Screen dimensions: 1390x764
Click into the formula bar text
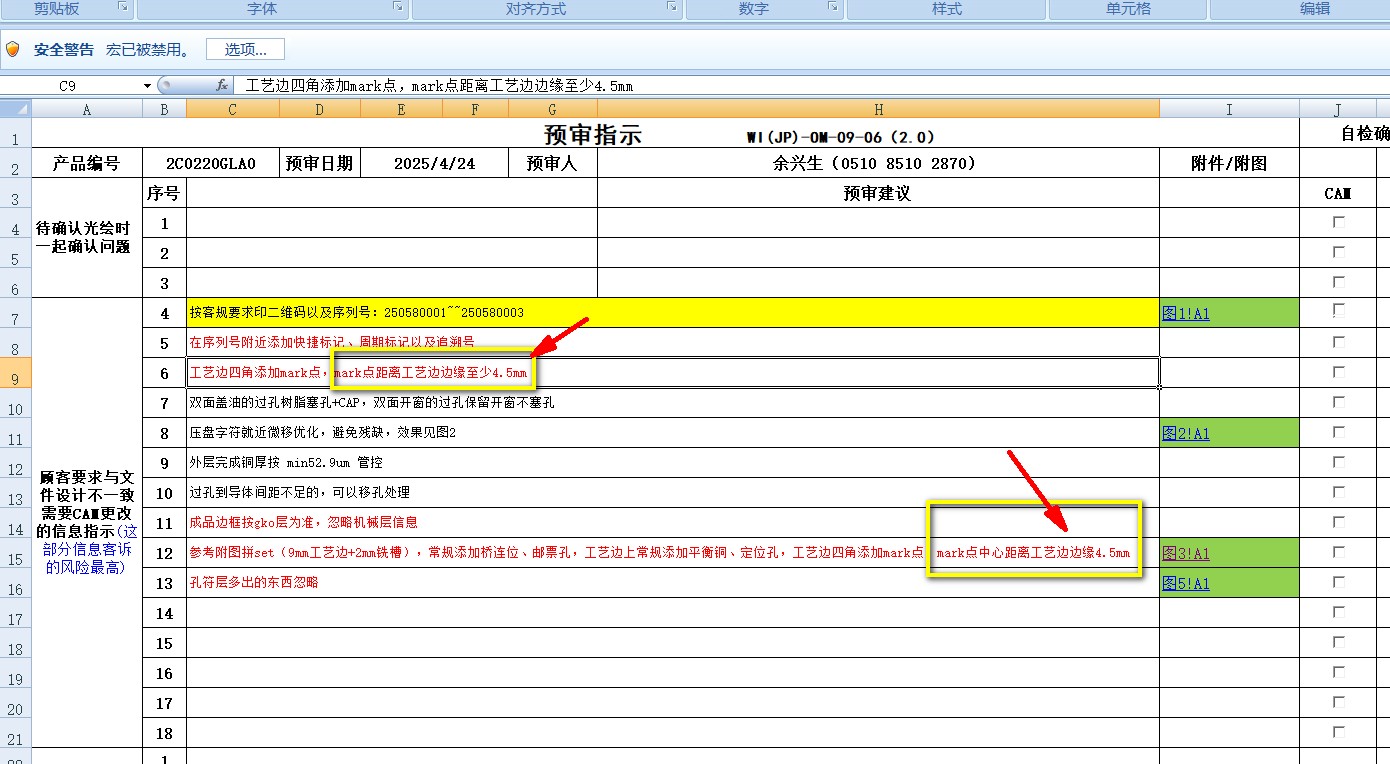[810, 86]
